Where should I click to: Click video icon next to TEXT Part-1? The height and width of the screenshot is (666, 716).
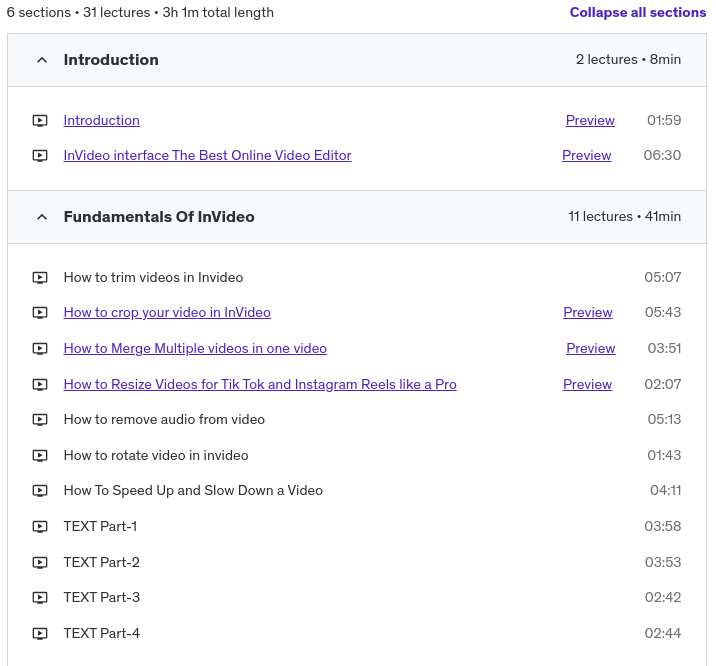(x=40, y=527)
